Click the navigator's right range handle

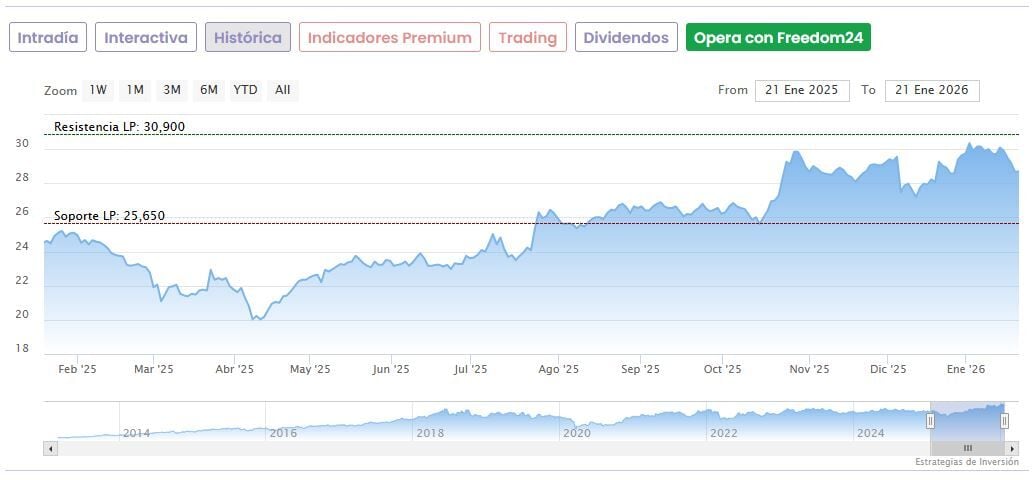(x=1005, y=421)
